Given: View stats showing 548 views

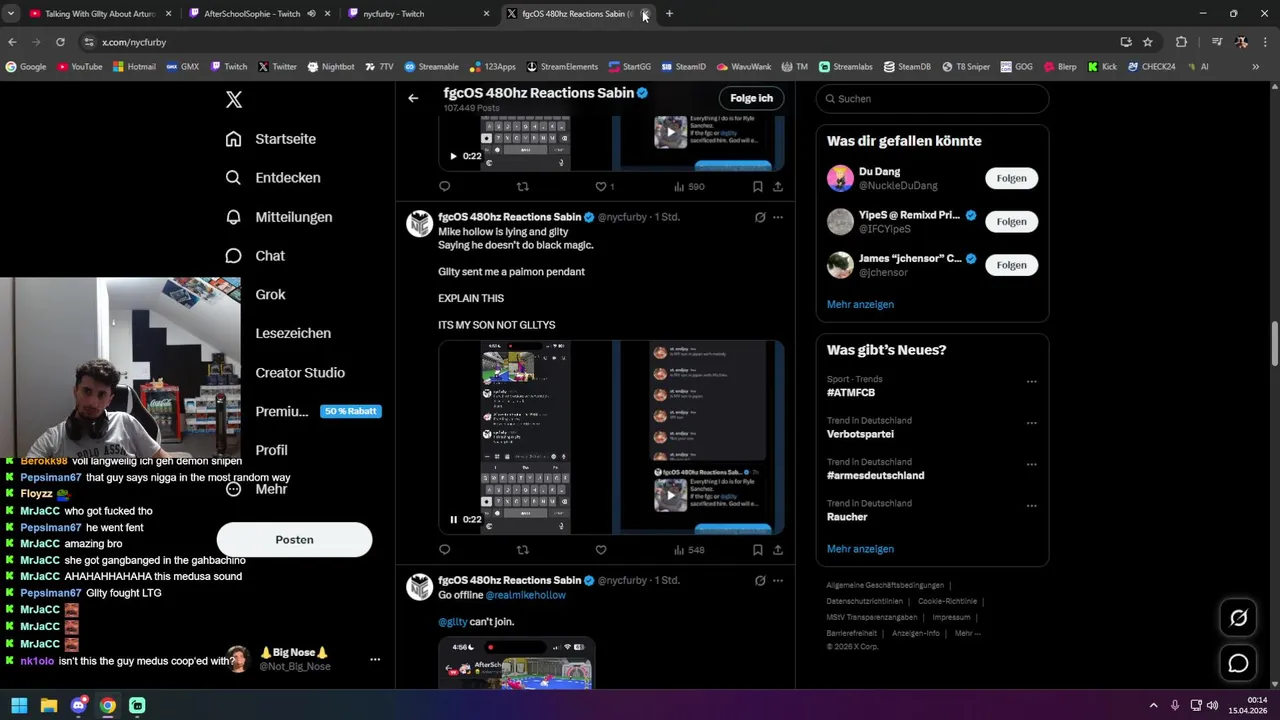Looking at the screenshot, I should (689, 550).
